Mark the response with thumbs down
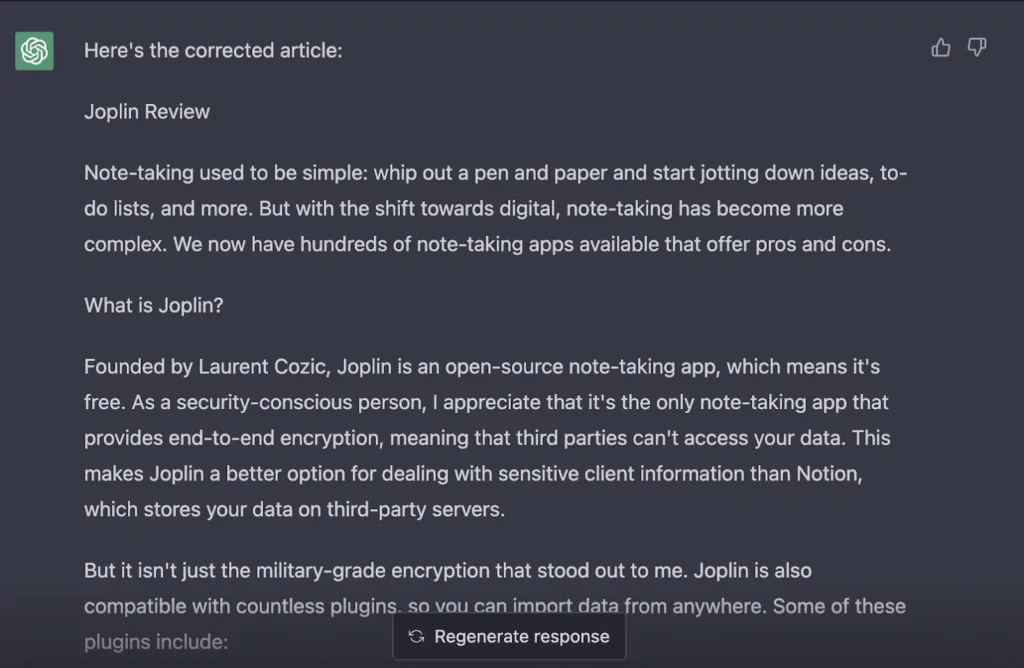Viewport: 1024px width, 668px height. (x=977, y=47)
